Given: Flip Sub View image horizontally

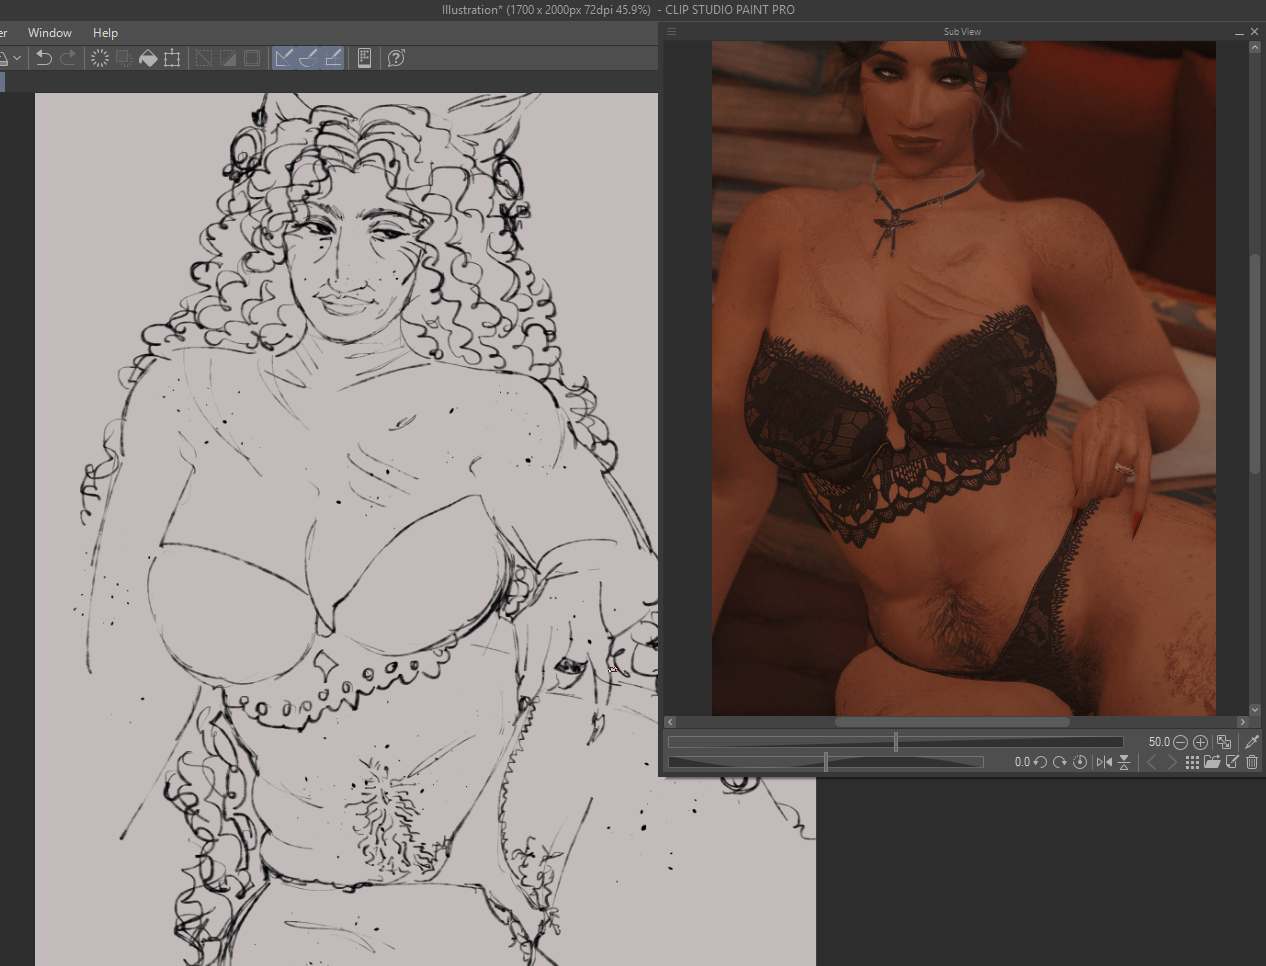Looking at the screenshot, I should point(1104,762).
